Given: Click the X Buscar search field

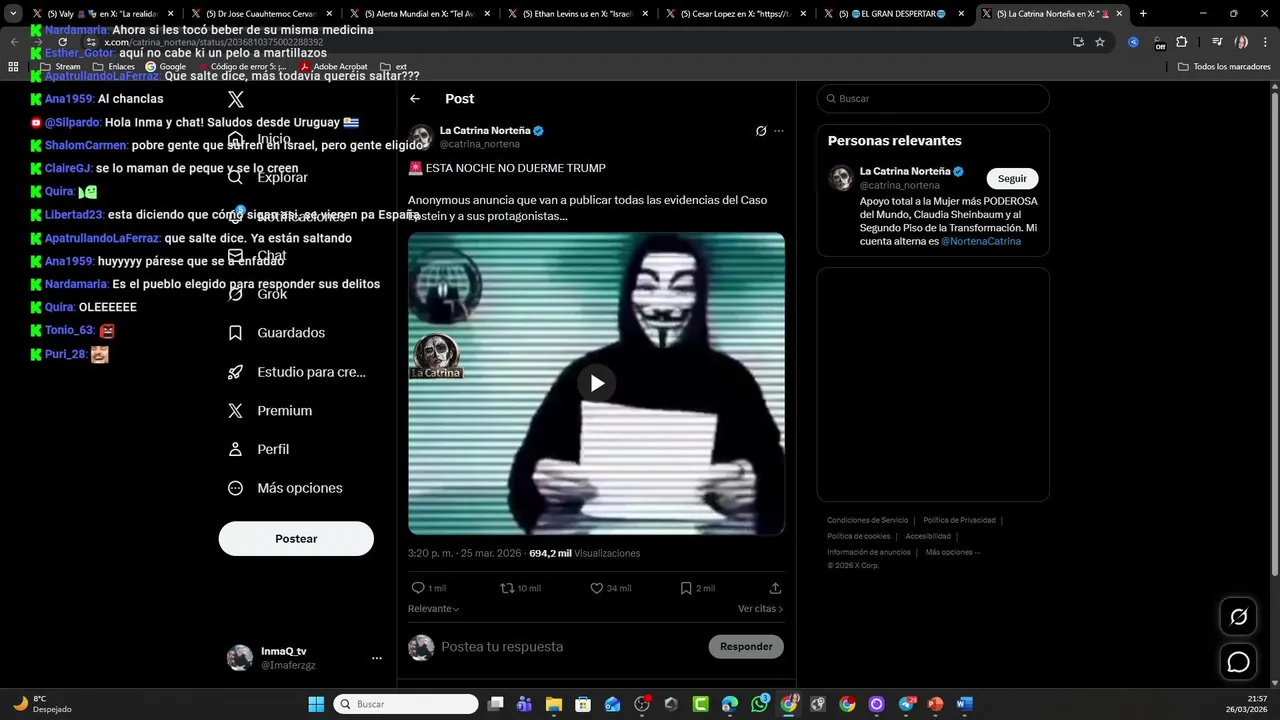Looking at the screenshot, I should (x=933, y=99).
